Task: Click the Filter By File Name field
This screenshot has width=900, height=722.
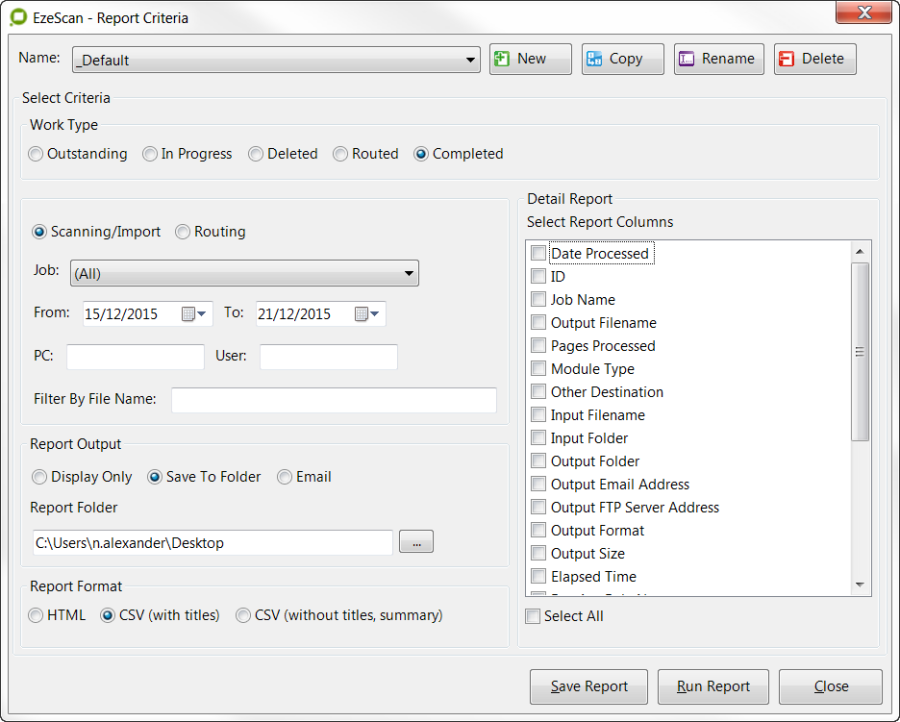Action: 333,400
